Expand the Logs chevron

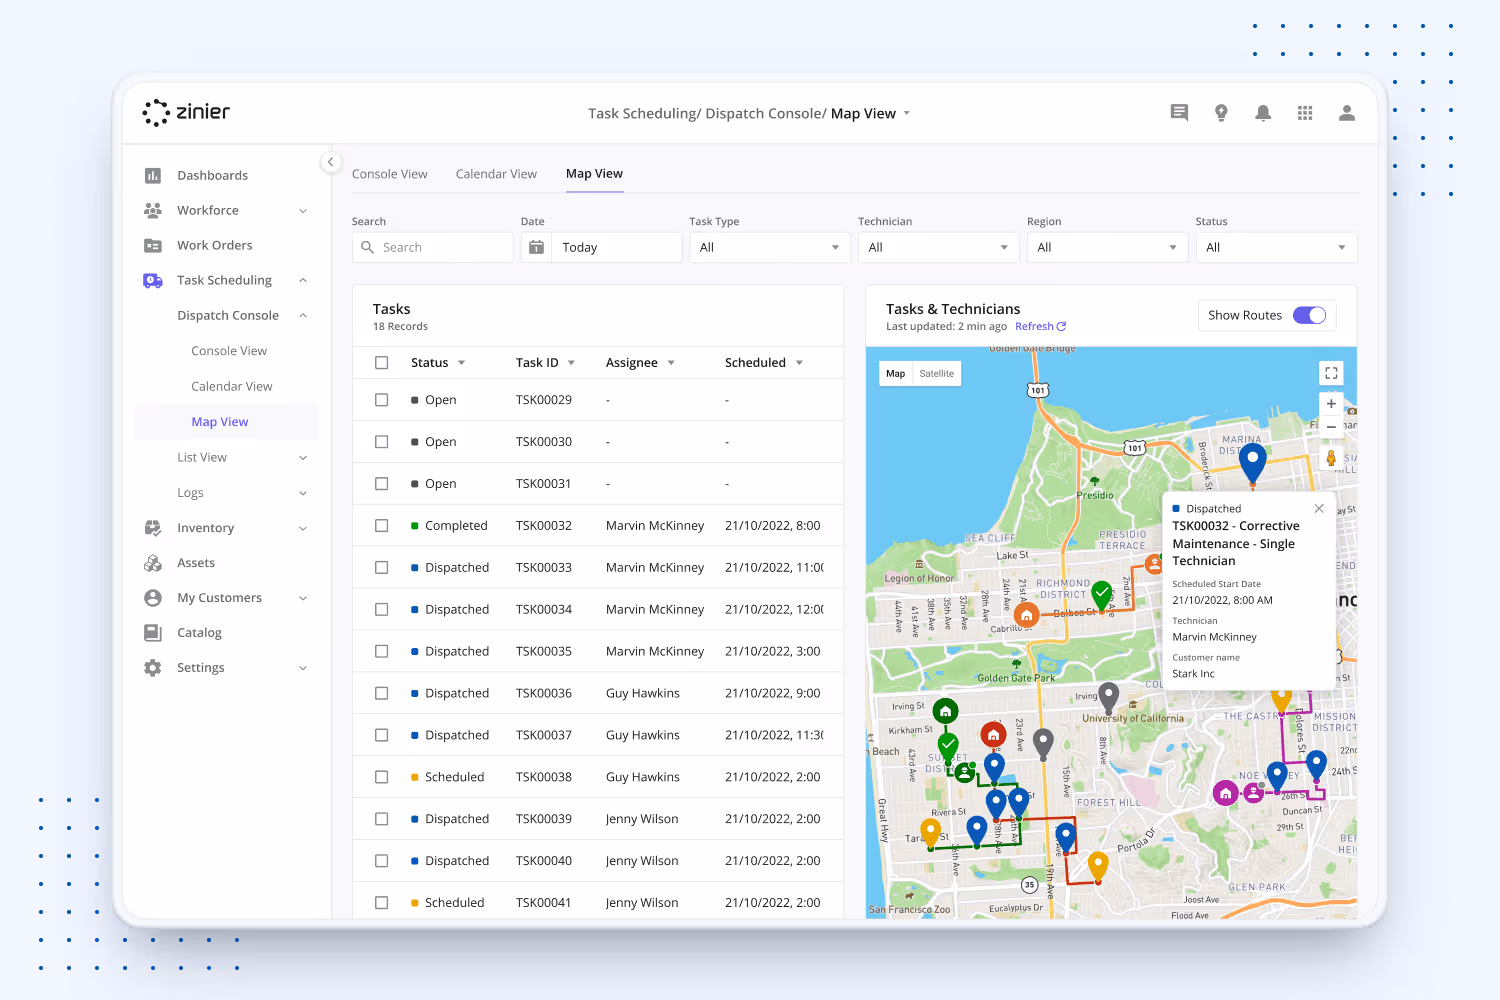(x=303, y=493)
